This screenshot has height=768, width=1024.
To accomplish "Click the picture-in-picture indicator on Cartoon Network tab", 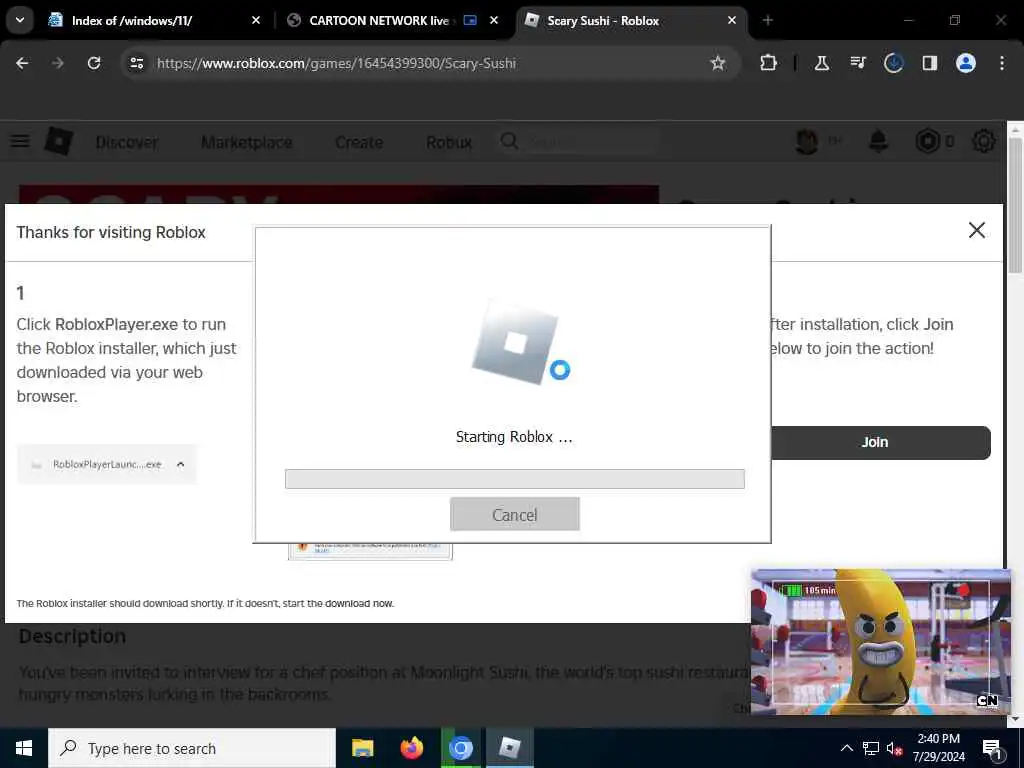I will click(x=470, y=20).
